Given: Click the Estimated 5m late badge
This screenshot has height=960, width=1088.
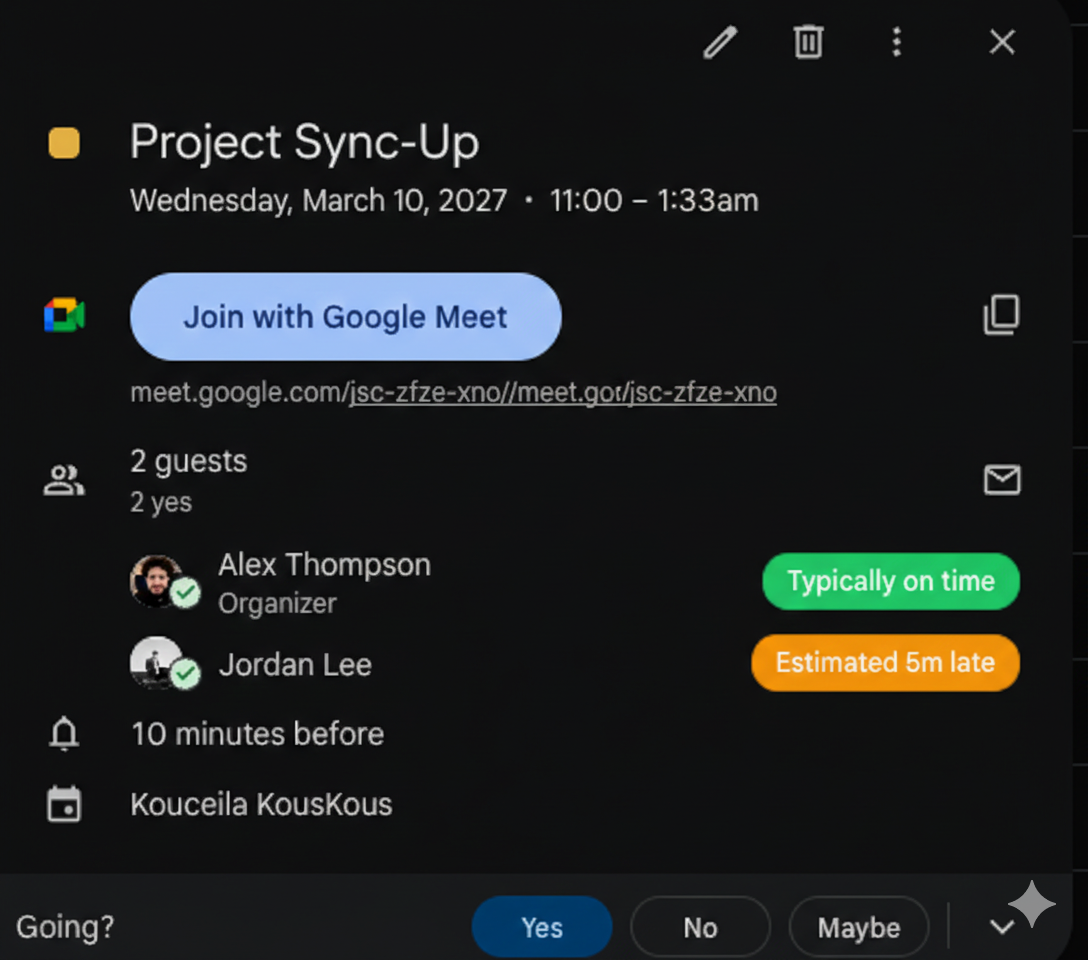Looking at the screenshot, I should 885,663.
